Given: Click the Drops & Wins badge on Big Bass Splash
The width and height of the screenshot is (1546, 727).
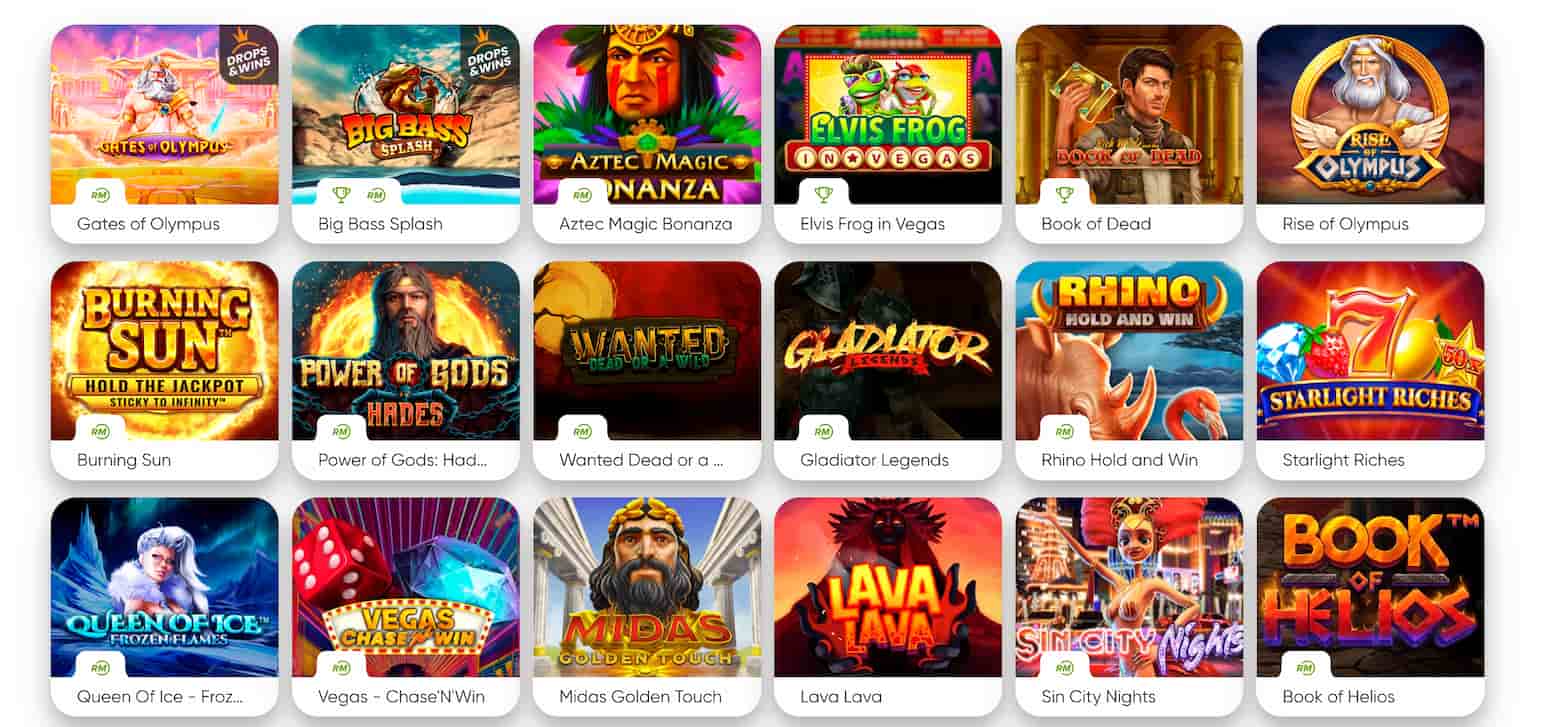Looking at the screenshot, I should pos(491,56).
